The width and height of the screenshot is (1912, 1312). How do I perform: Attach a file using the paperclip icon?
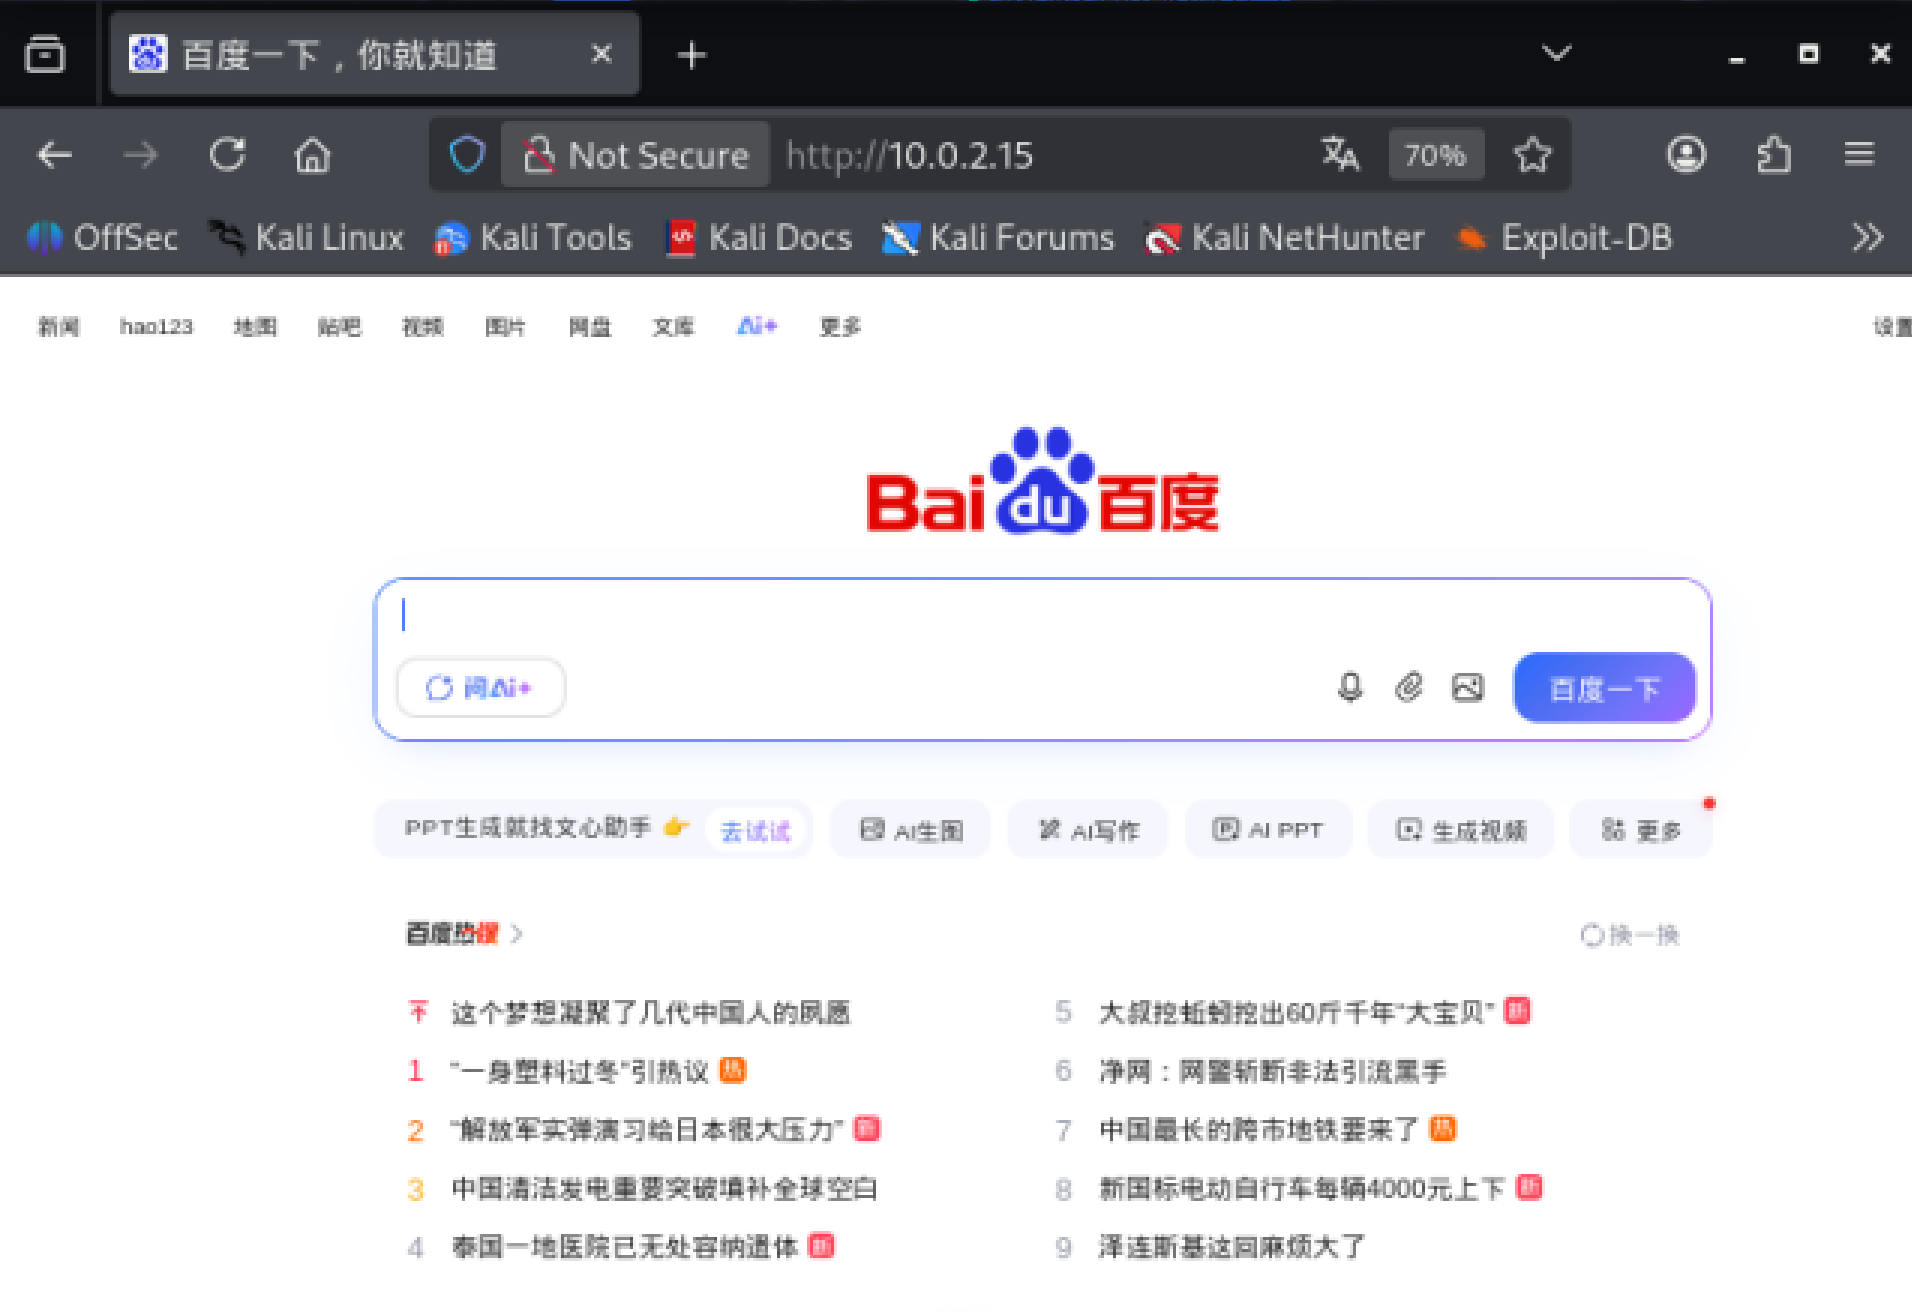pyautogui.click(x=1409, y=688)
